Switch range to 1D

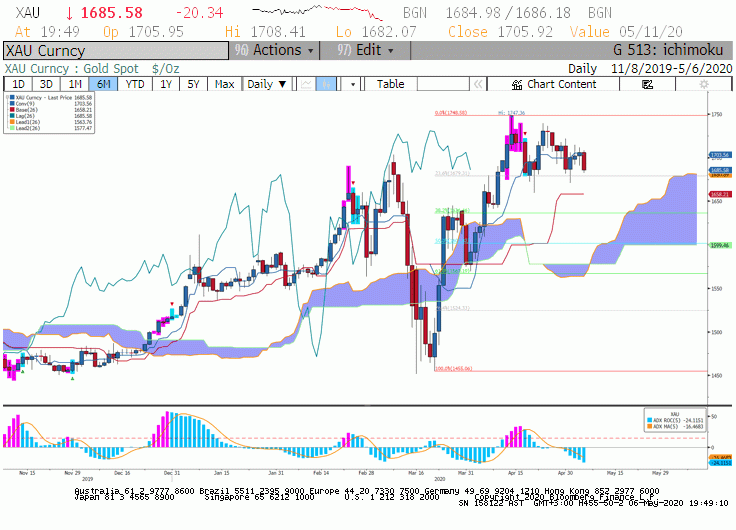[18, 84]
